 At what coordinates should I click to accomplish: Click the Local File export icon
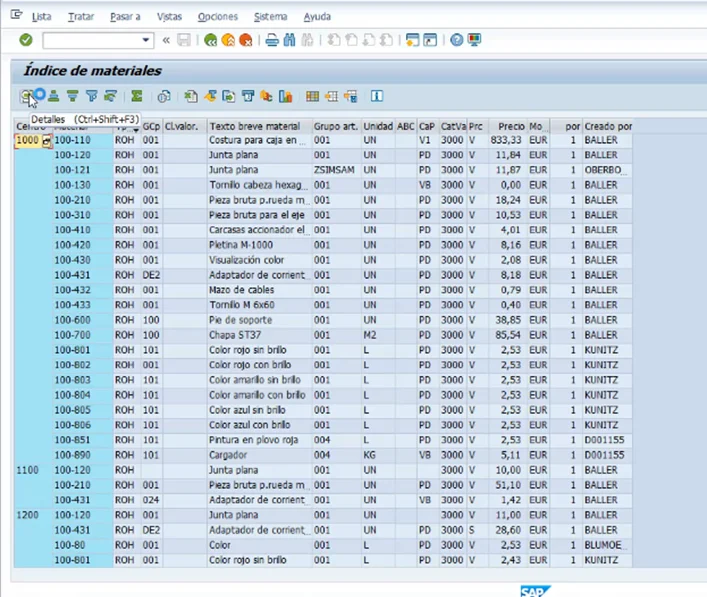[229, 96]
